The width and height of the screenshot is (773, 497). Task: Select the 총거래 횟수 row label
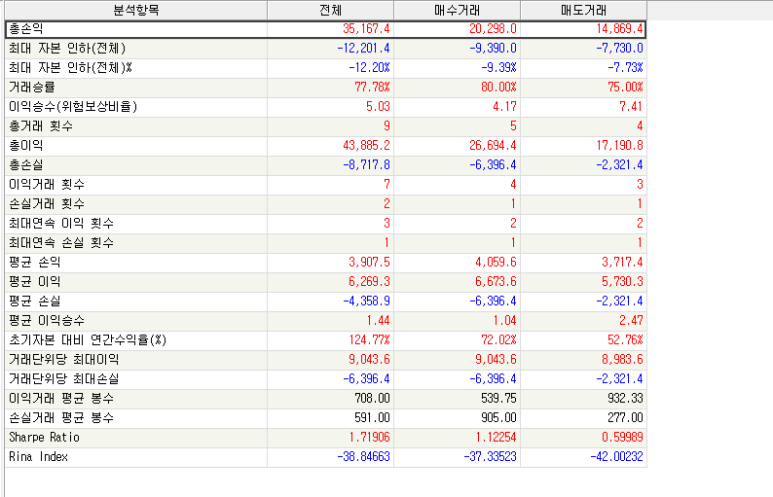pyautogui.click(x=41, y=126)
